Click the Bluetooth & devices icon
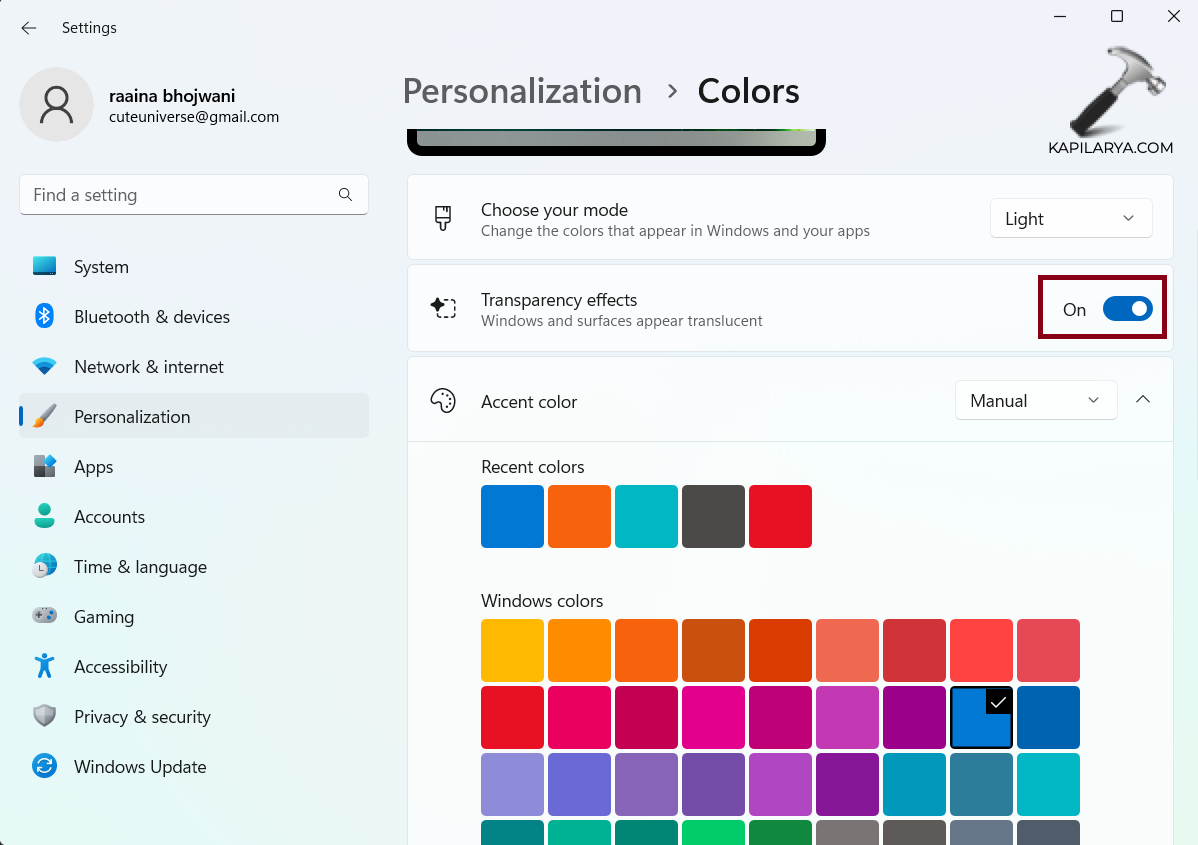The height and width of the screenshot is (845, 1198). [x=44, y=317]
